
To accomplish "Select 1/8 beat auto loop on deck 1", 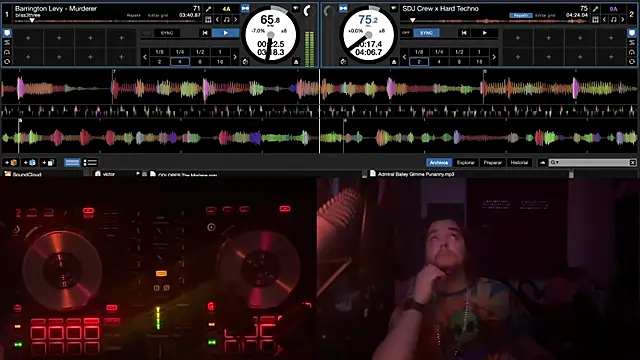I will tap(160, 52).
